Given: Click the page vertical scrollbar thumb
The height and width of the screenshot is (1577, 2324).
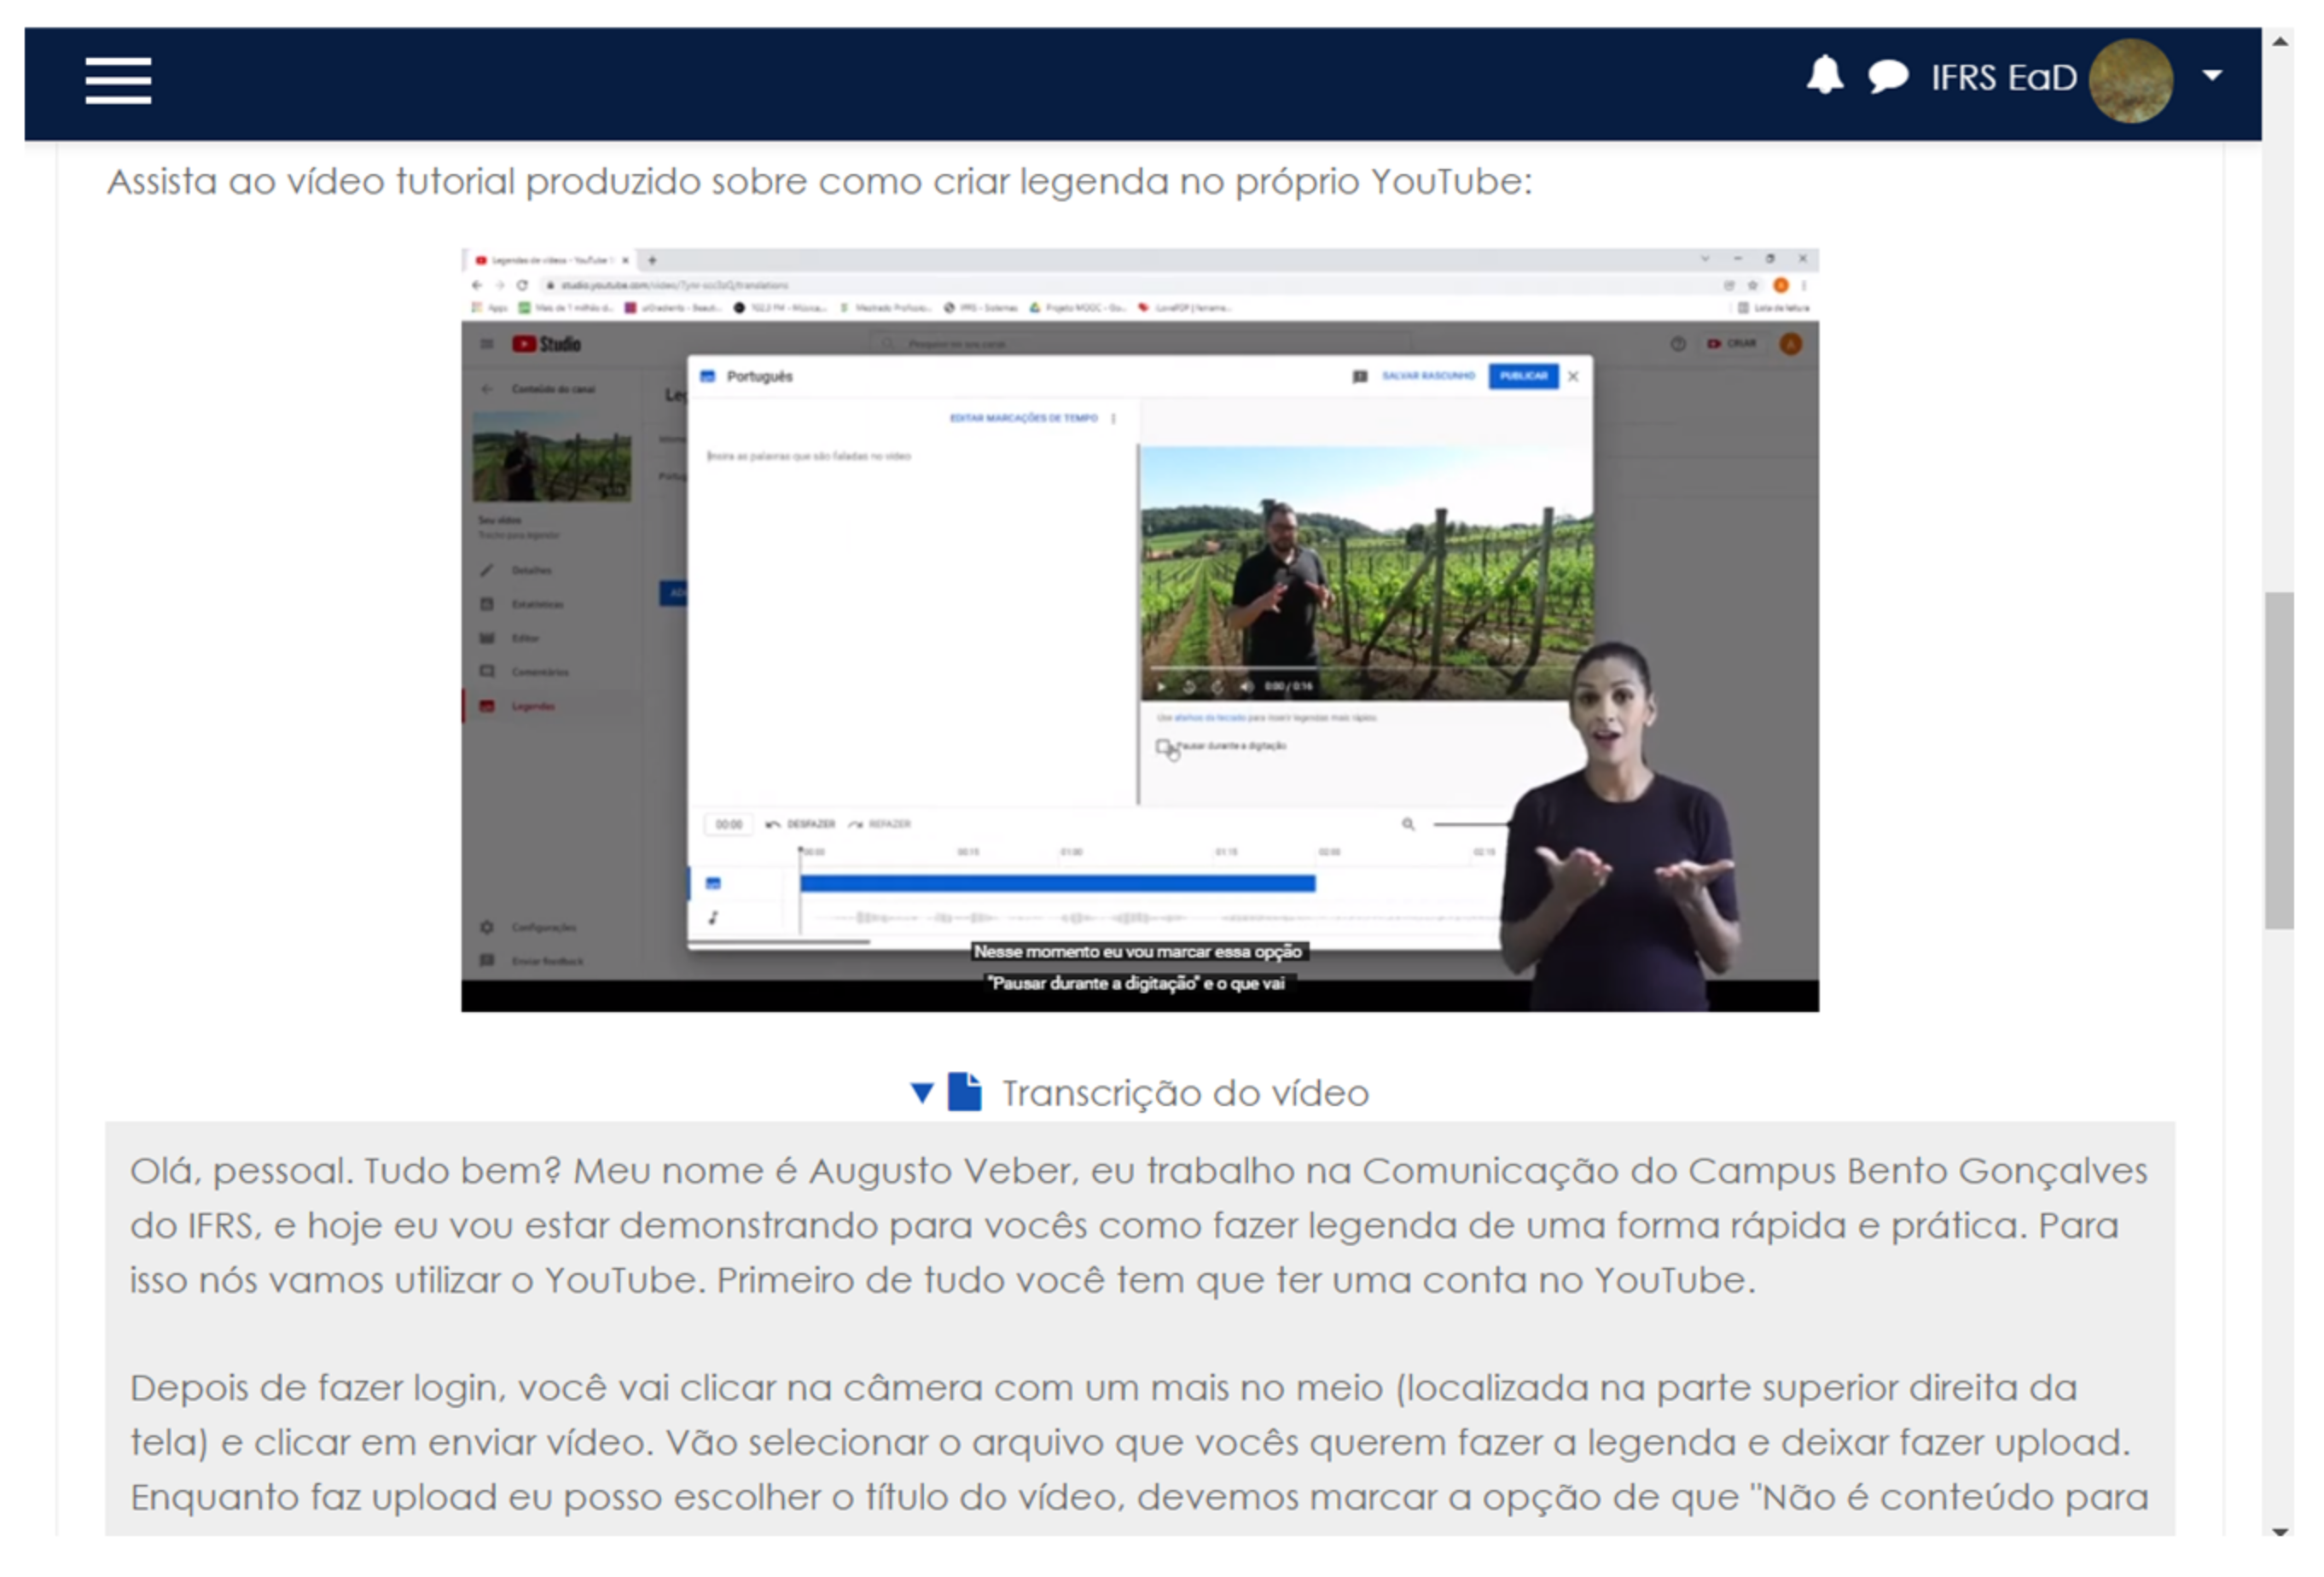Looking at the screenshot, I should pyautogui.click(x=2278, y=760).
